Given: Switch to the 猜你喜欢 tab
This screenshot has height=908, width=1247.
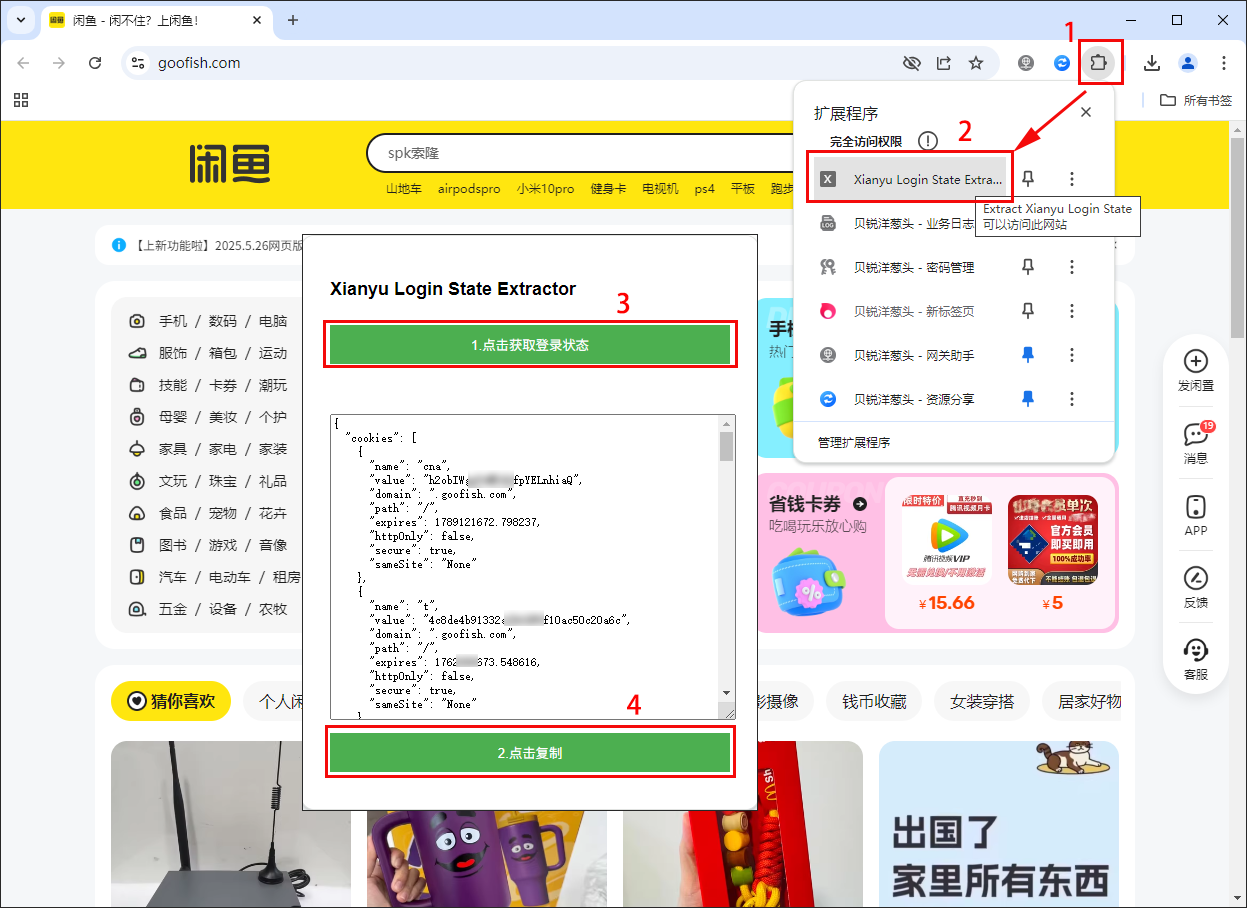Looking at the screenshot, I should pyautogui.click(x=171, y=701).
